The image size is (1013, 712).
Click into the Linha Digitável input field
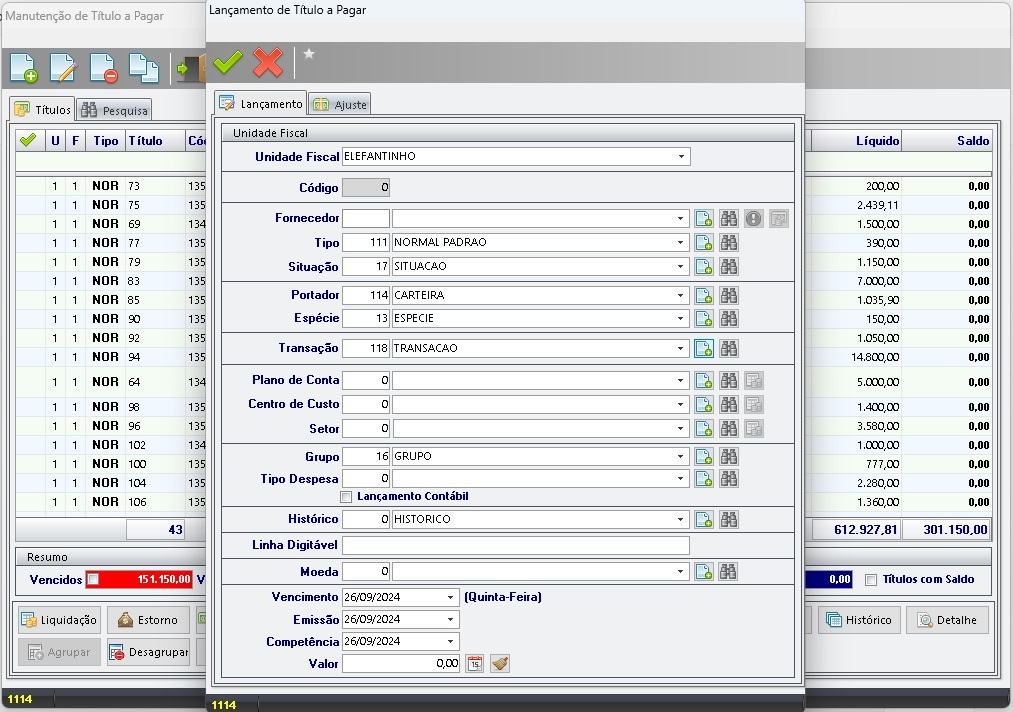(515, 545)
